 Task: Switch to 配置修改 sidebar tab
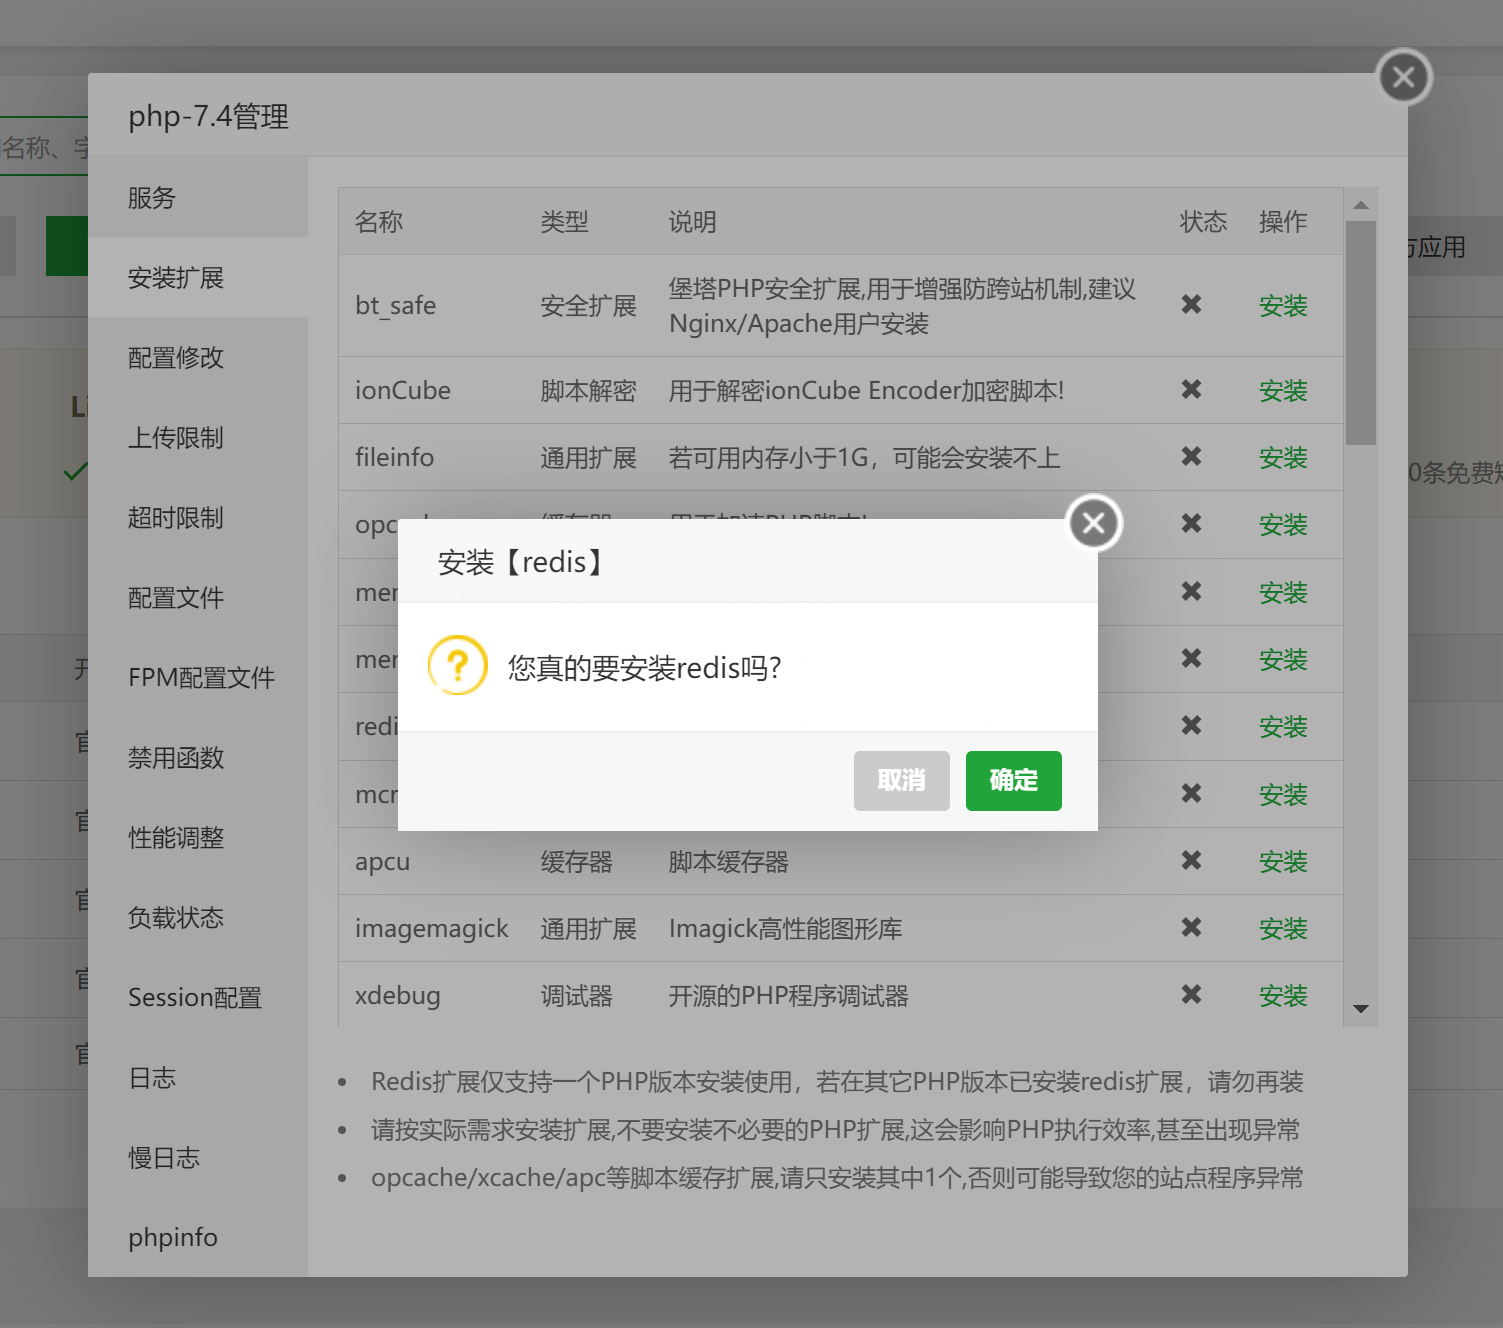tap(176, 358)
